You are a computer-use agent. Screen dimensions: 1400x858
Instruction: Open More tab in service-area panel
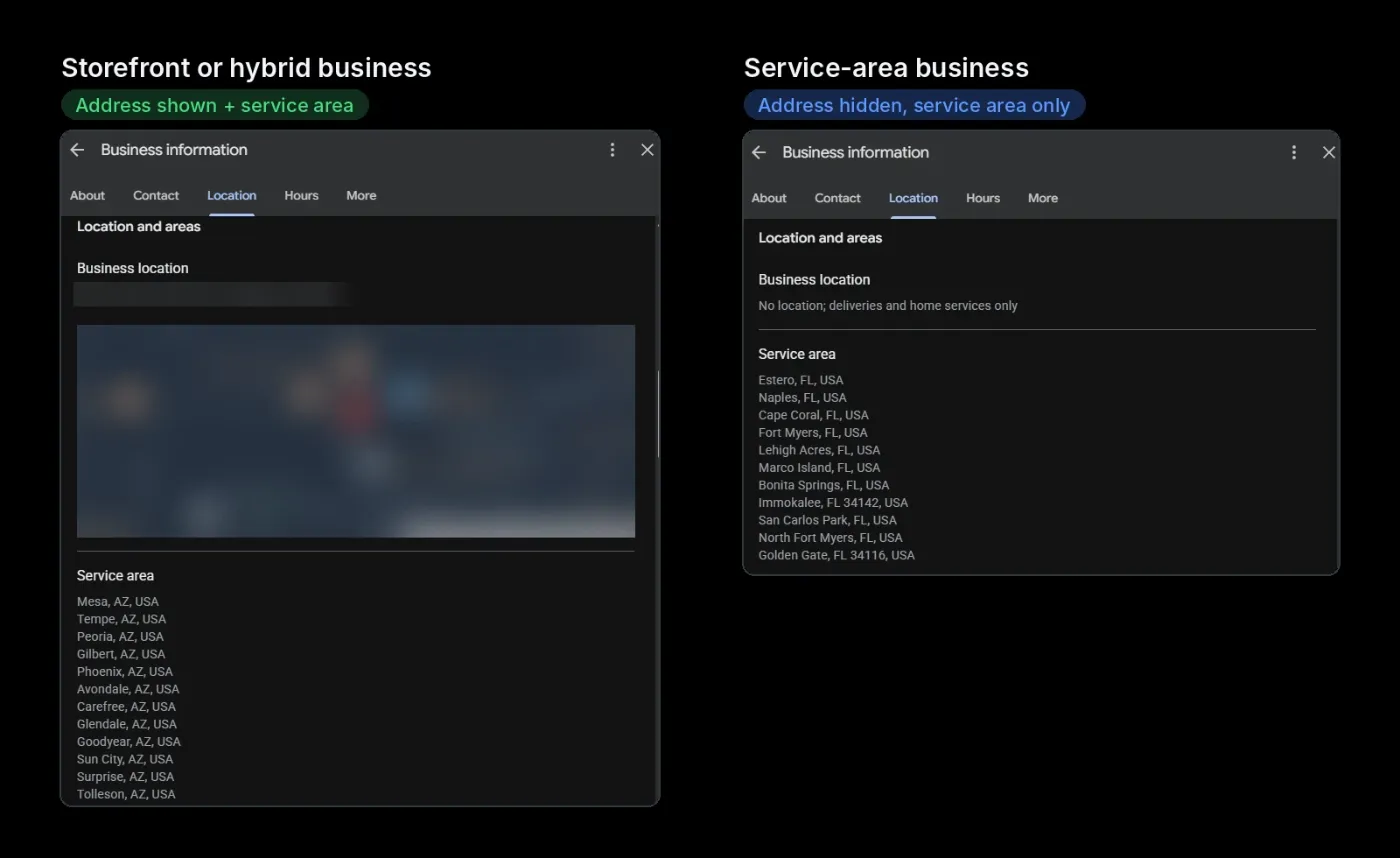1043,198
